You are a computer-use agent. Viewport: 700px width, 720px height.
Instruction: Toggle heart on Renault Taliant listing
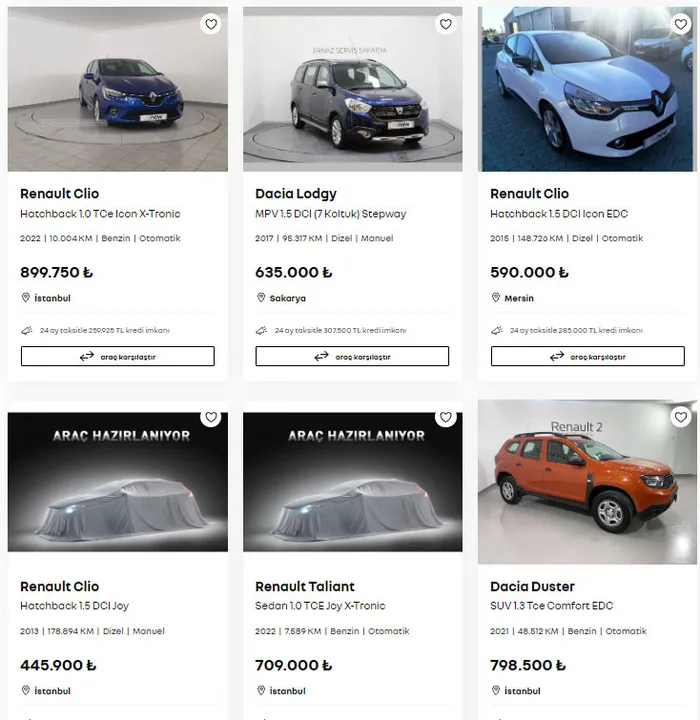446,417
